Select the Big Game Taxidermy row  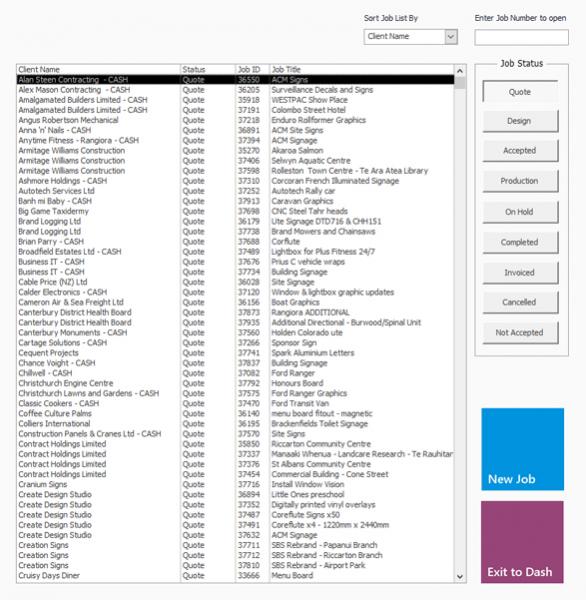tap(235, 211)
